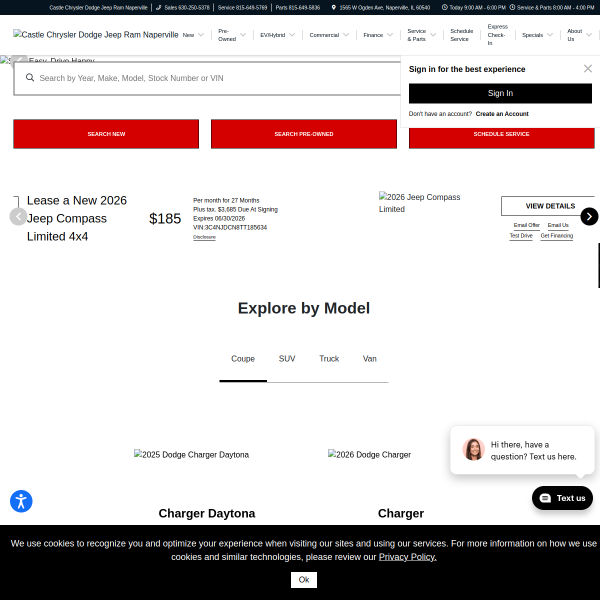
Task: Expand the Finance menu chevron
Action: [x=390, y=35]
